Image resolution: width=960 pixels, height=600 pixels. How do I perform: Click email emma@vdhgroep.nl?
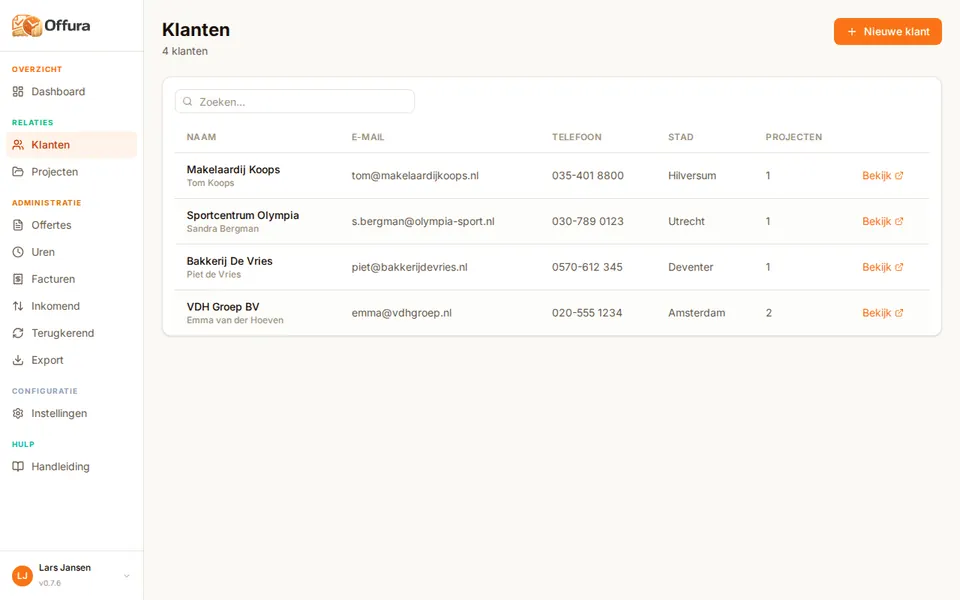click(402, 313)
